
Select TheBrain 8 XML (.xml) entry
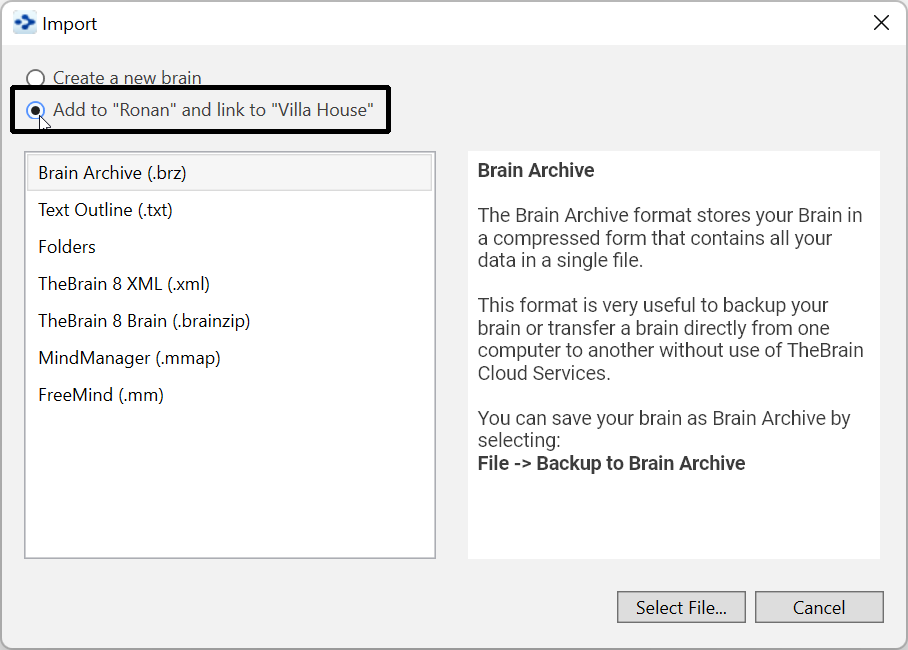[x=124, y=284]
